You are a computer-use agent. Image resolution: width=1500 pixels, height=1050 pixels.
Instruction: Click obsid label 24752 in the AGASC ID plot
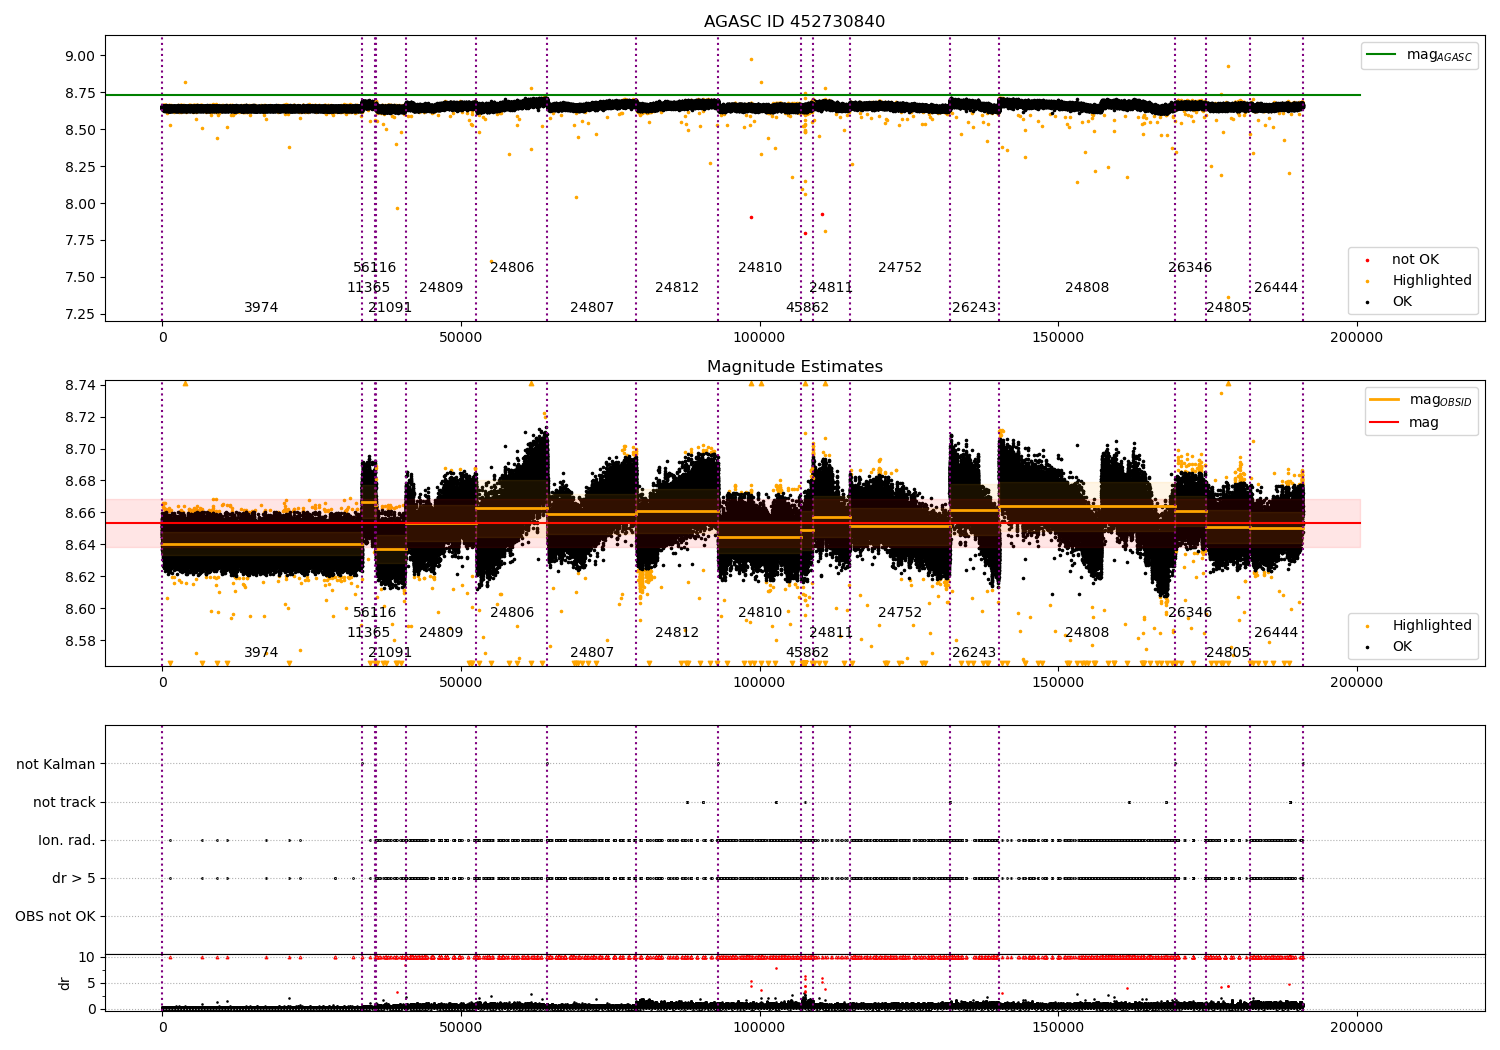[900, 268]
